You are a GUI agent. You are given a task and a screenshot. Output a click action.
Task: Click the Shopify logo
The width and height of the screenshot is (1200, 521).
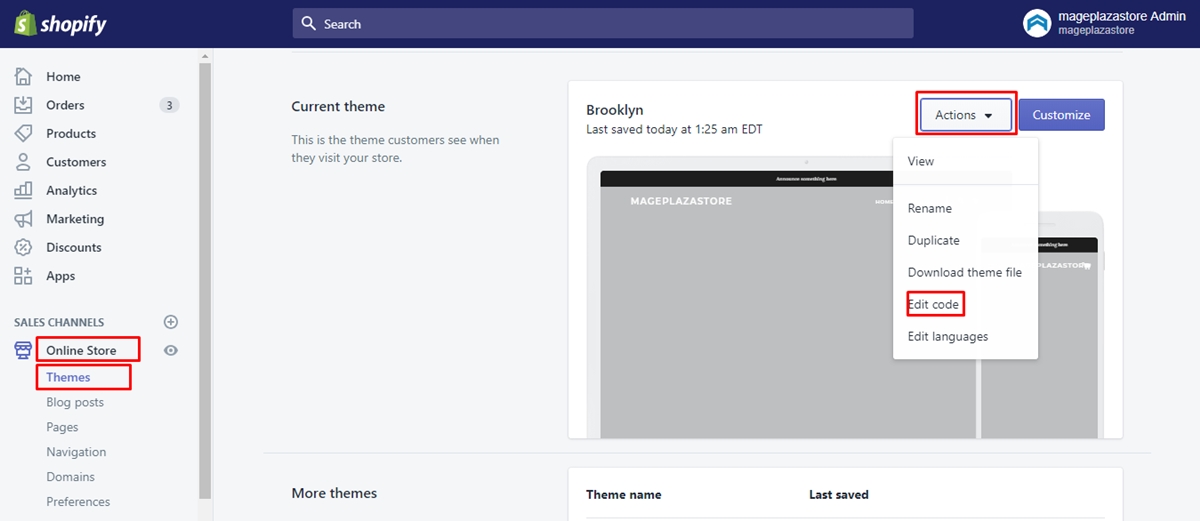[60, 23]
